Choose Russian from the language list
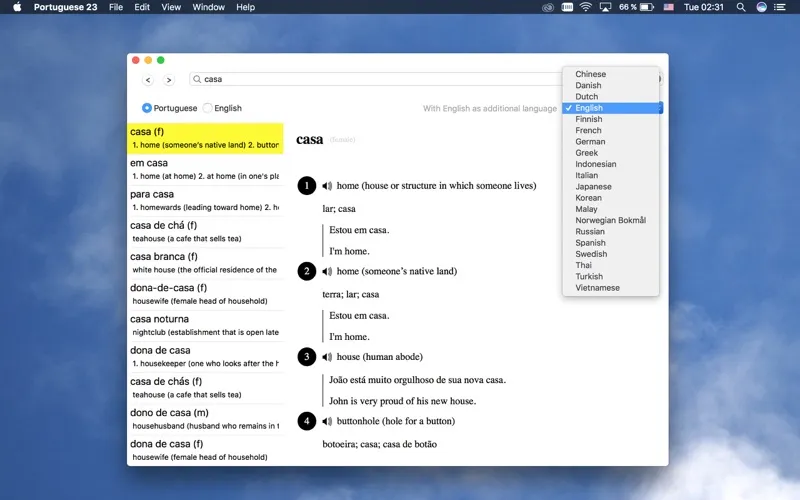The height and width of the screenshot is (500, 800). pos(611,232)
